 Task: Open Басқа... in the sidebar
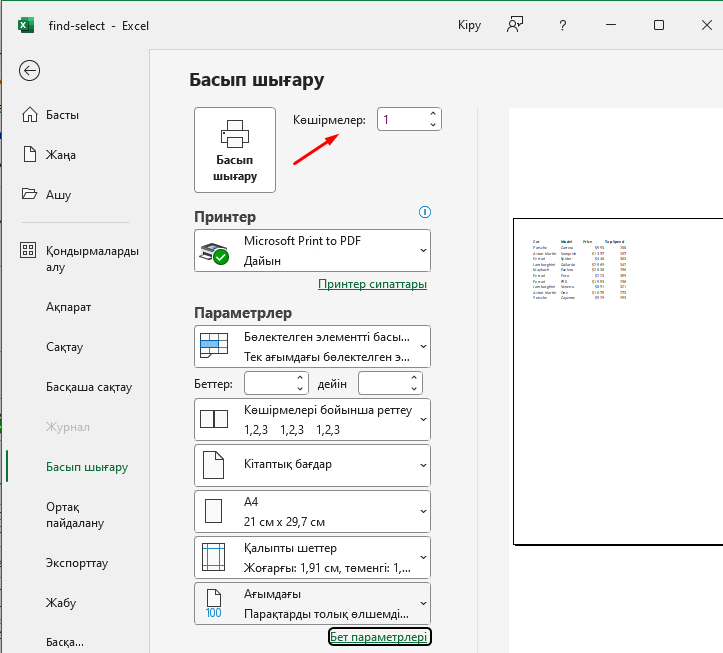click(x=65, y=642)
